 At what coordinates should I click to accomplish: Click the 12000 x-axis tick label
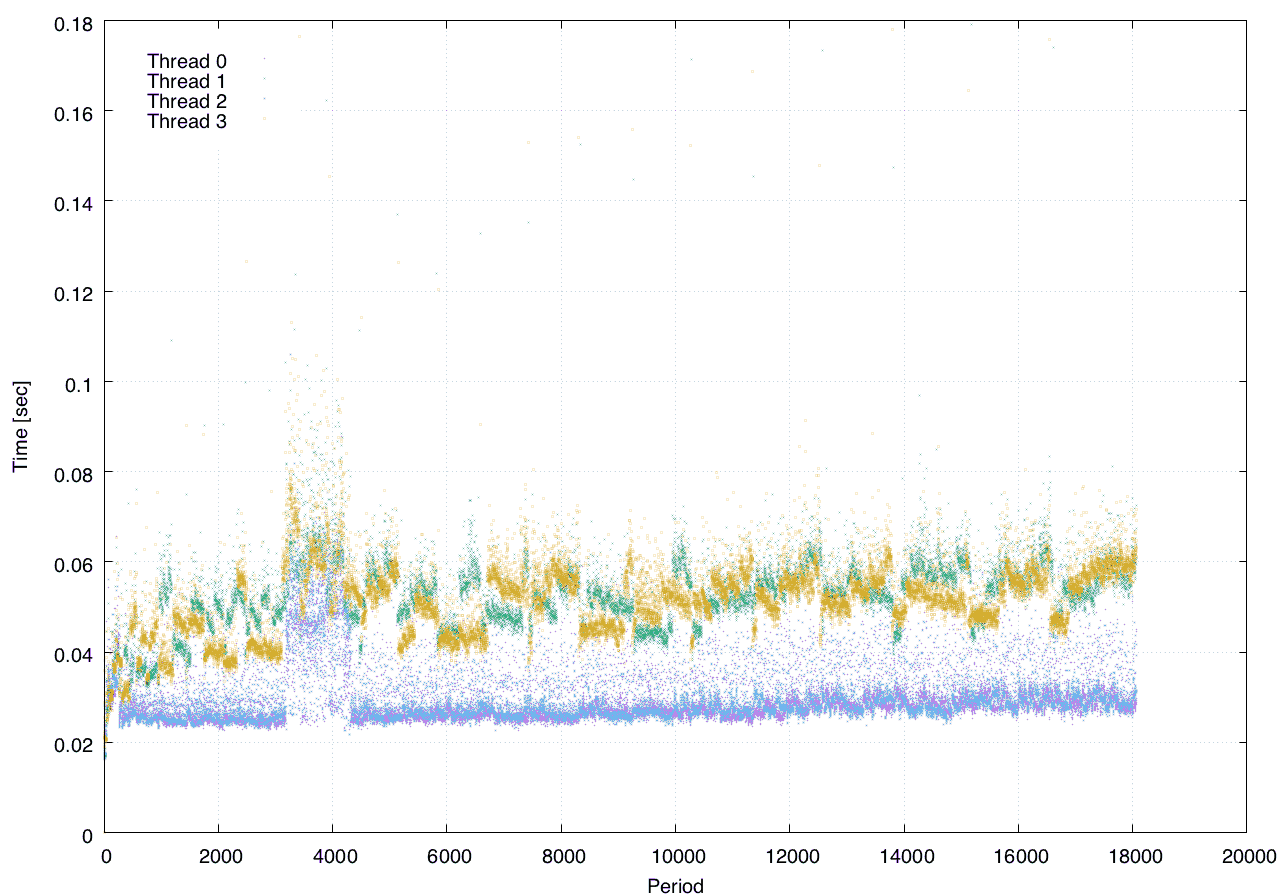coord(790,857)
